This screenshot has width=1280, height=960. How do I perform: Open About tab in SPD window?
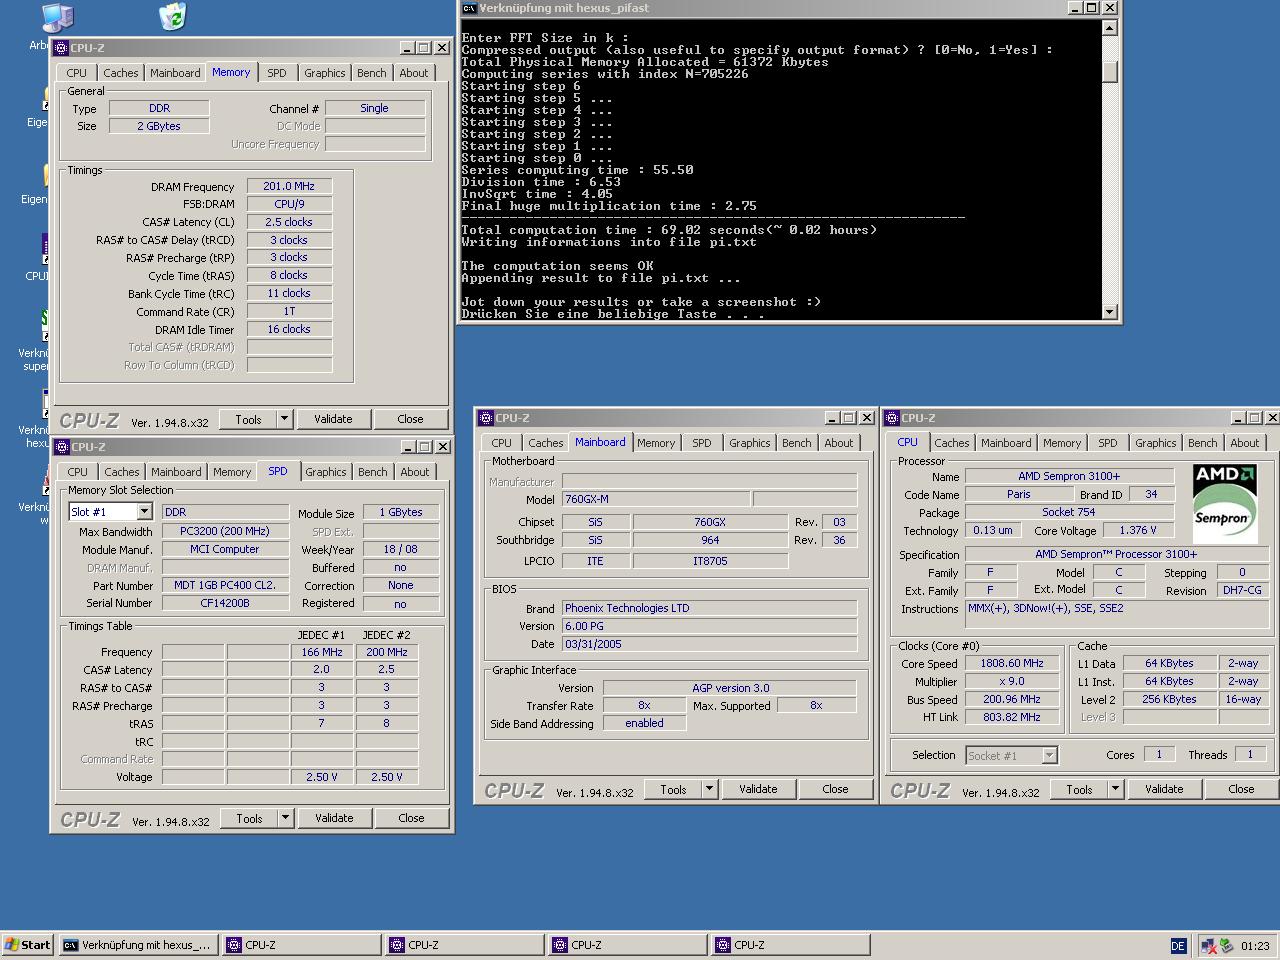pos(415,472)
